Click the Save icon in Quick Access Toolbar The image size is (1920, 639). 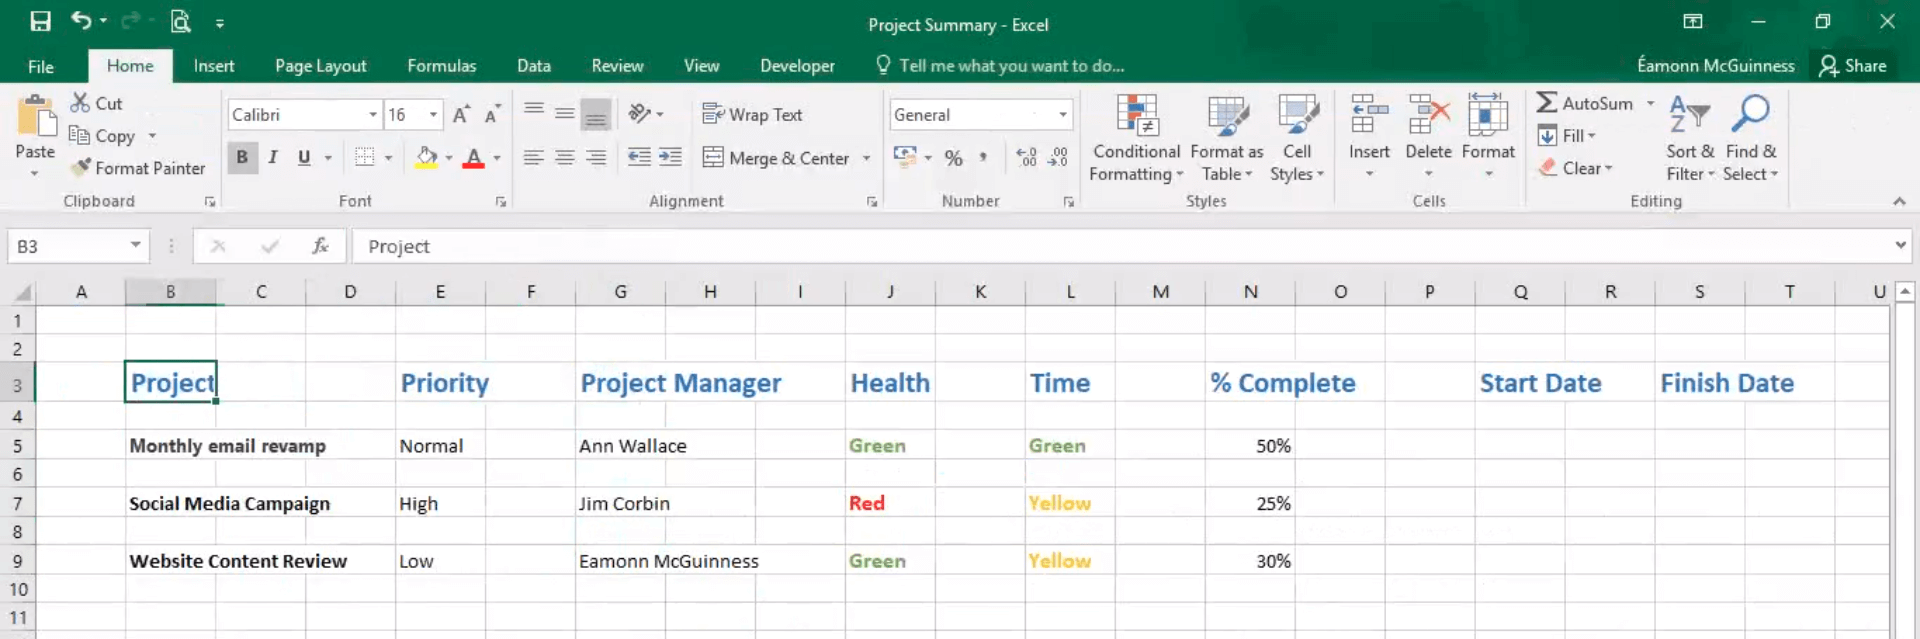[x=40, y=21]
